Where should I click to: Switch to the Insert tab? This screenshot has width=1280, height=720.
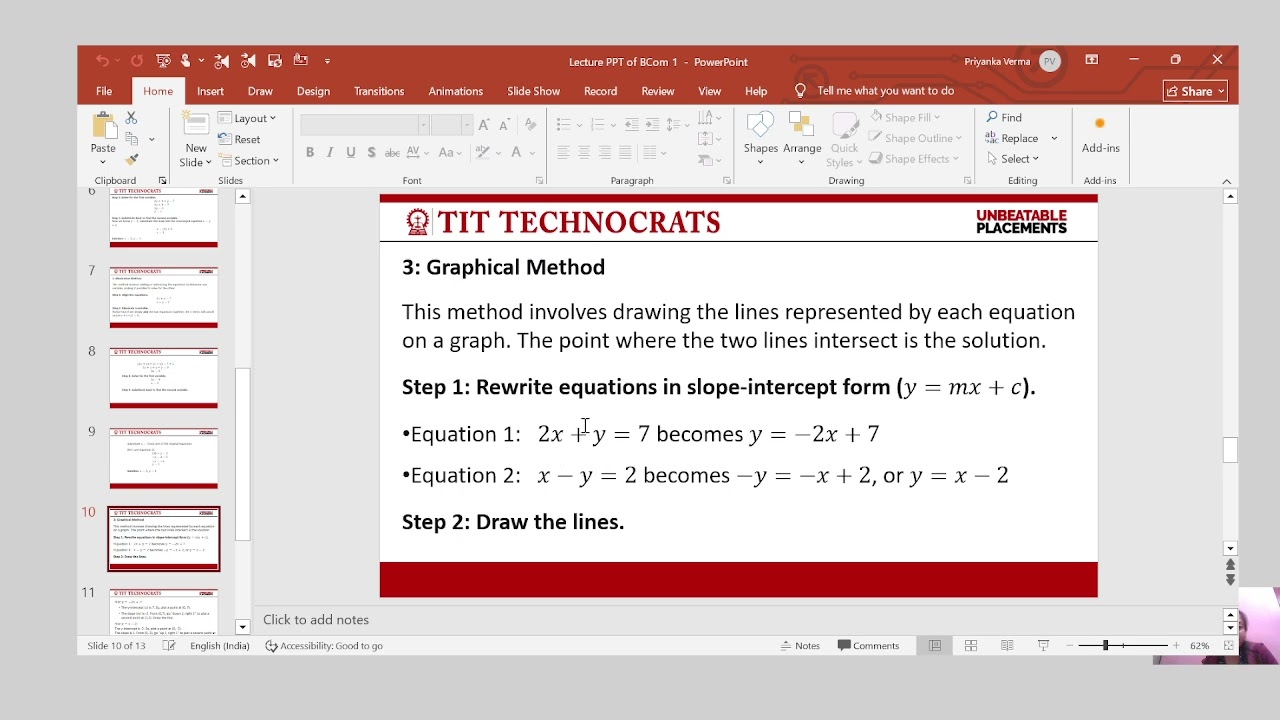click(210, 91)
